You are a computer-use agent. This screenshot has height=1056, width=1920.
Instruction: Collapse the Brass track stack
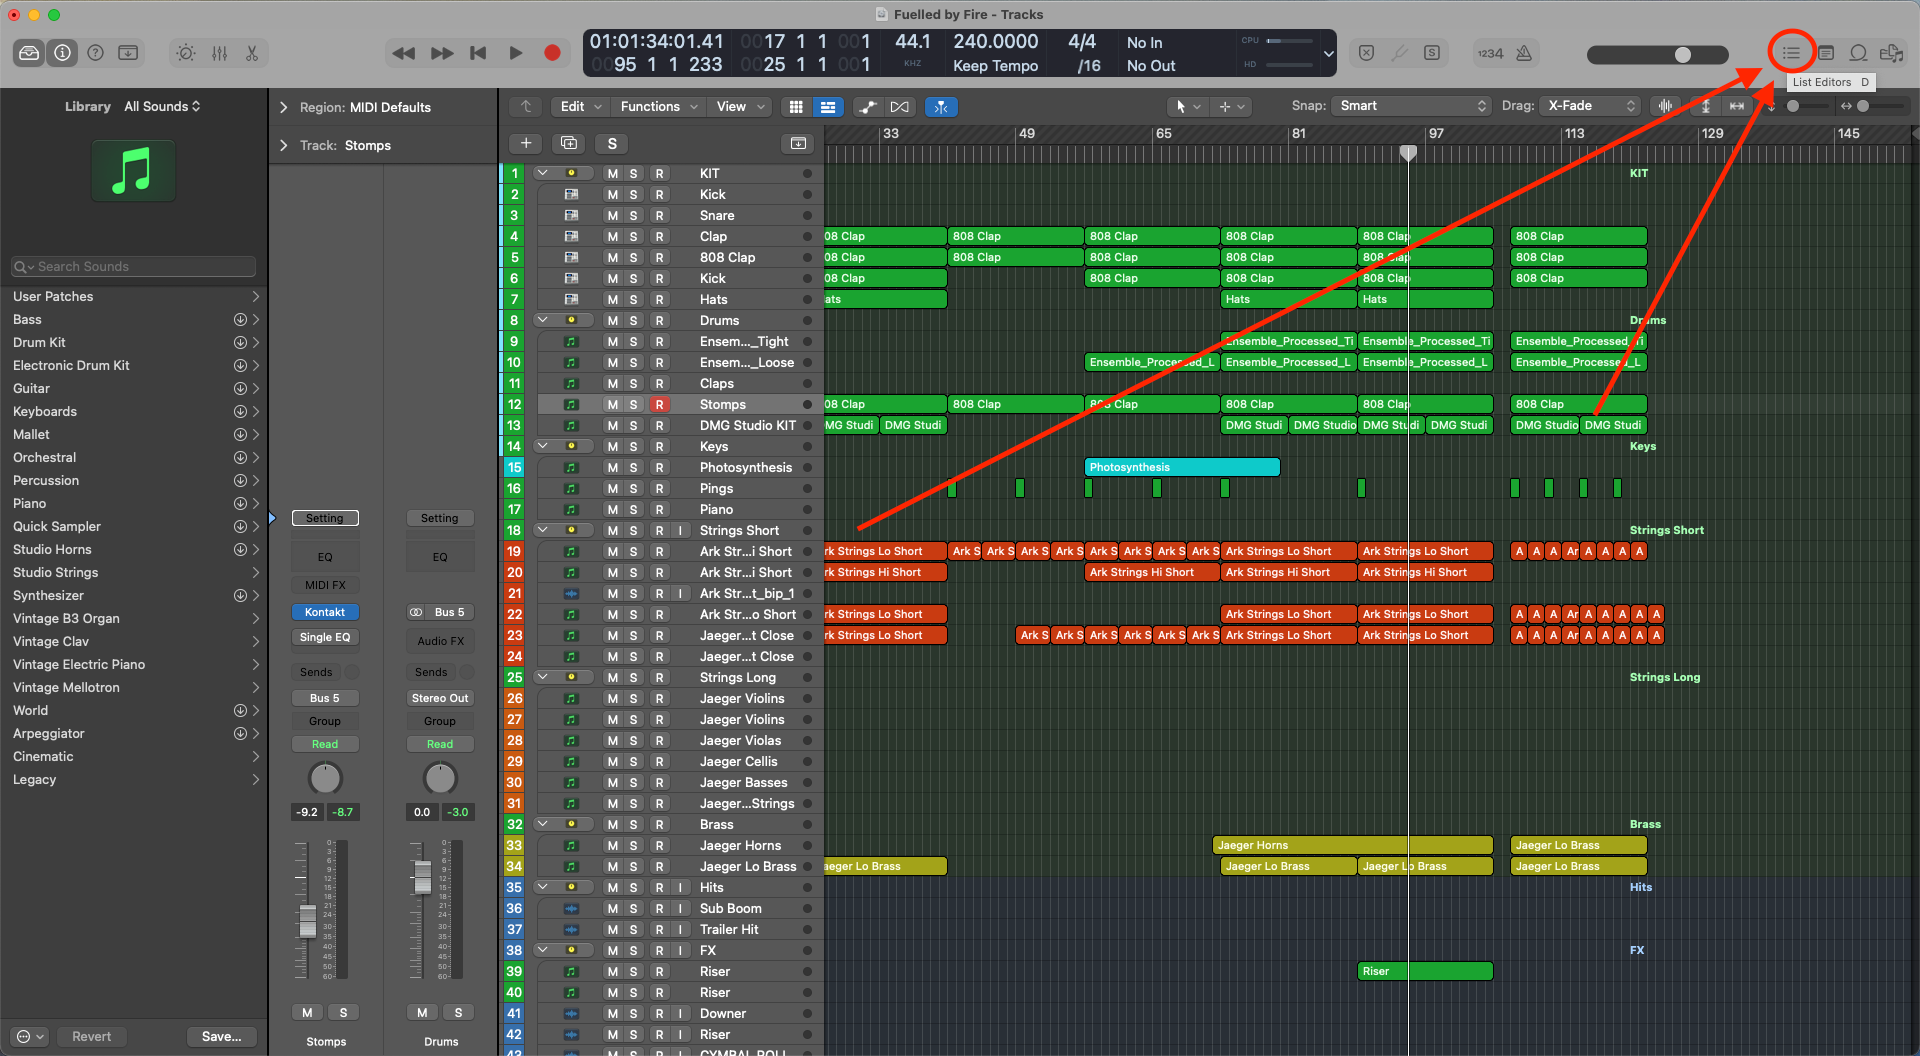[x=543, y=824]
